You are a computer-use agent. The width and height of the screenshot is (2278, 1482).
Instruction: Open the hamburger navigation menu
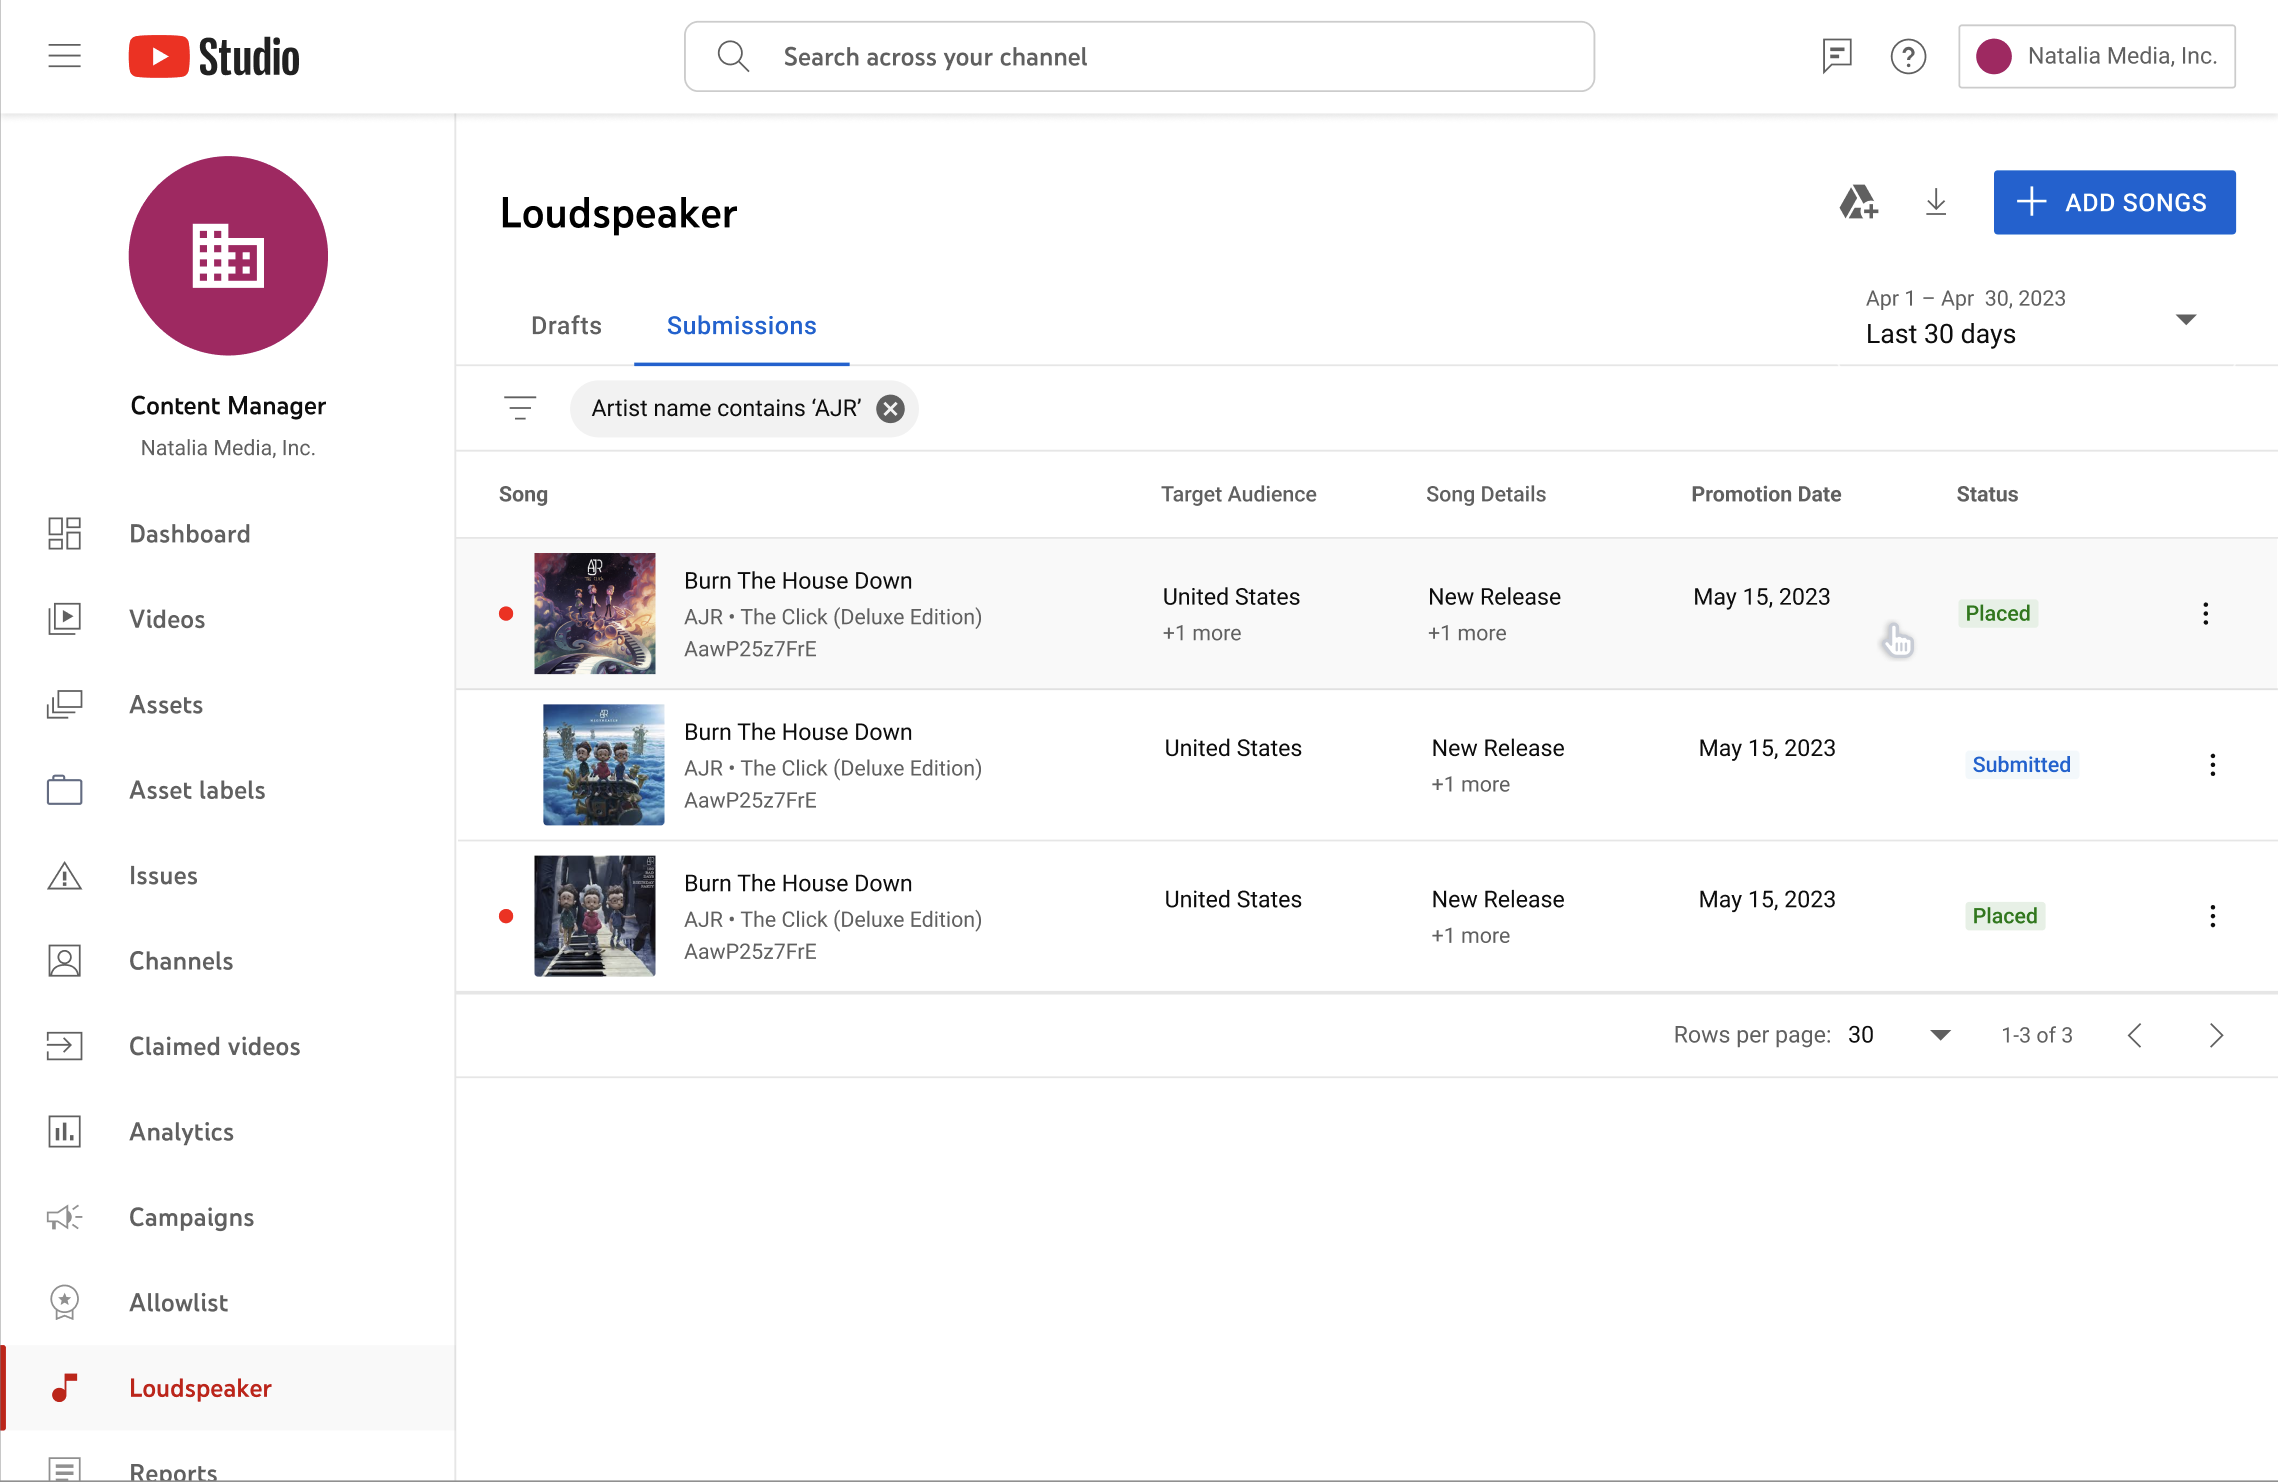click(64, 56)
